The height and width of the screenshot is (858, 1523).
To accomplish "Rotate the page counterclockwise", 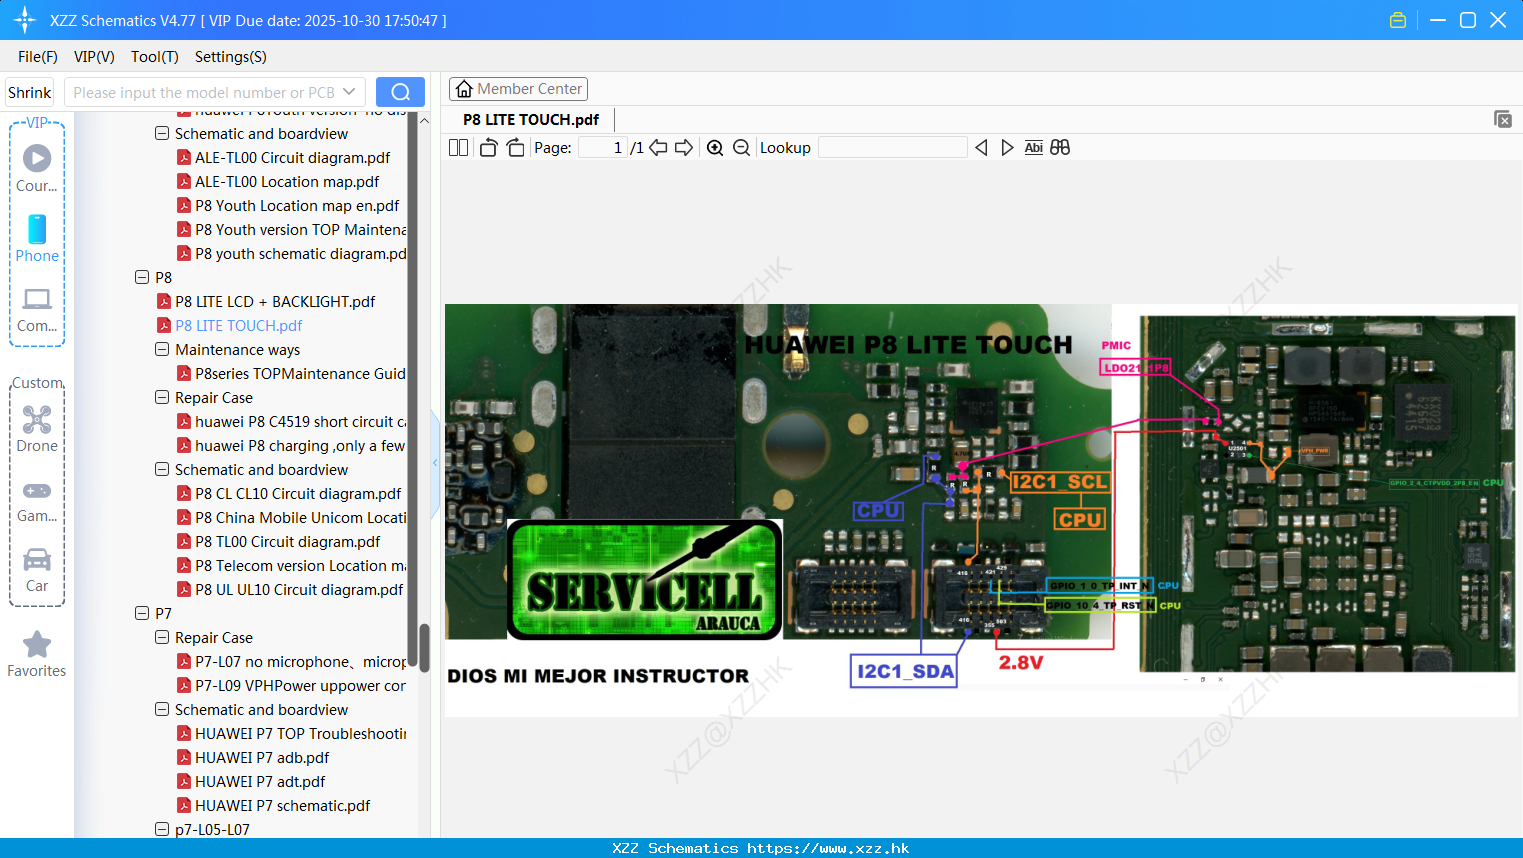I will click(x=488, y=148).
